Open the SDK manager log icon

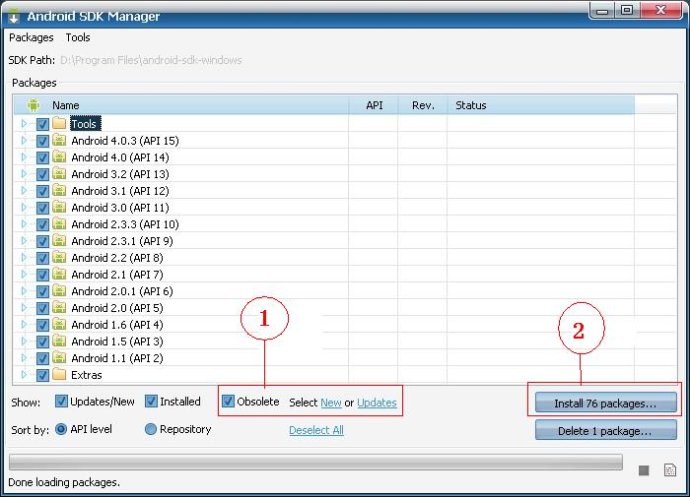point(669,470)
